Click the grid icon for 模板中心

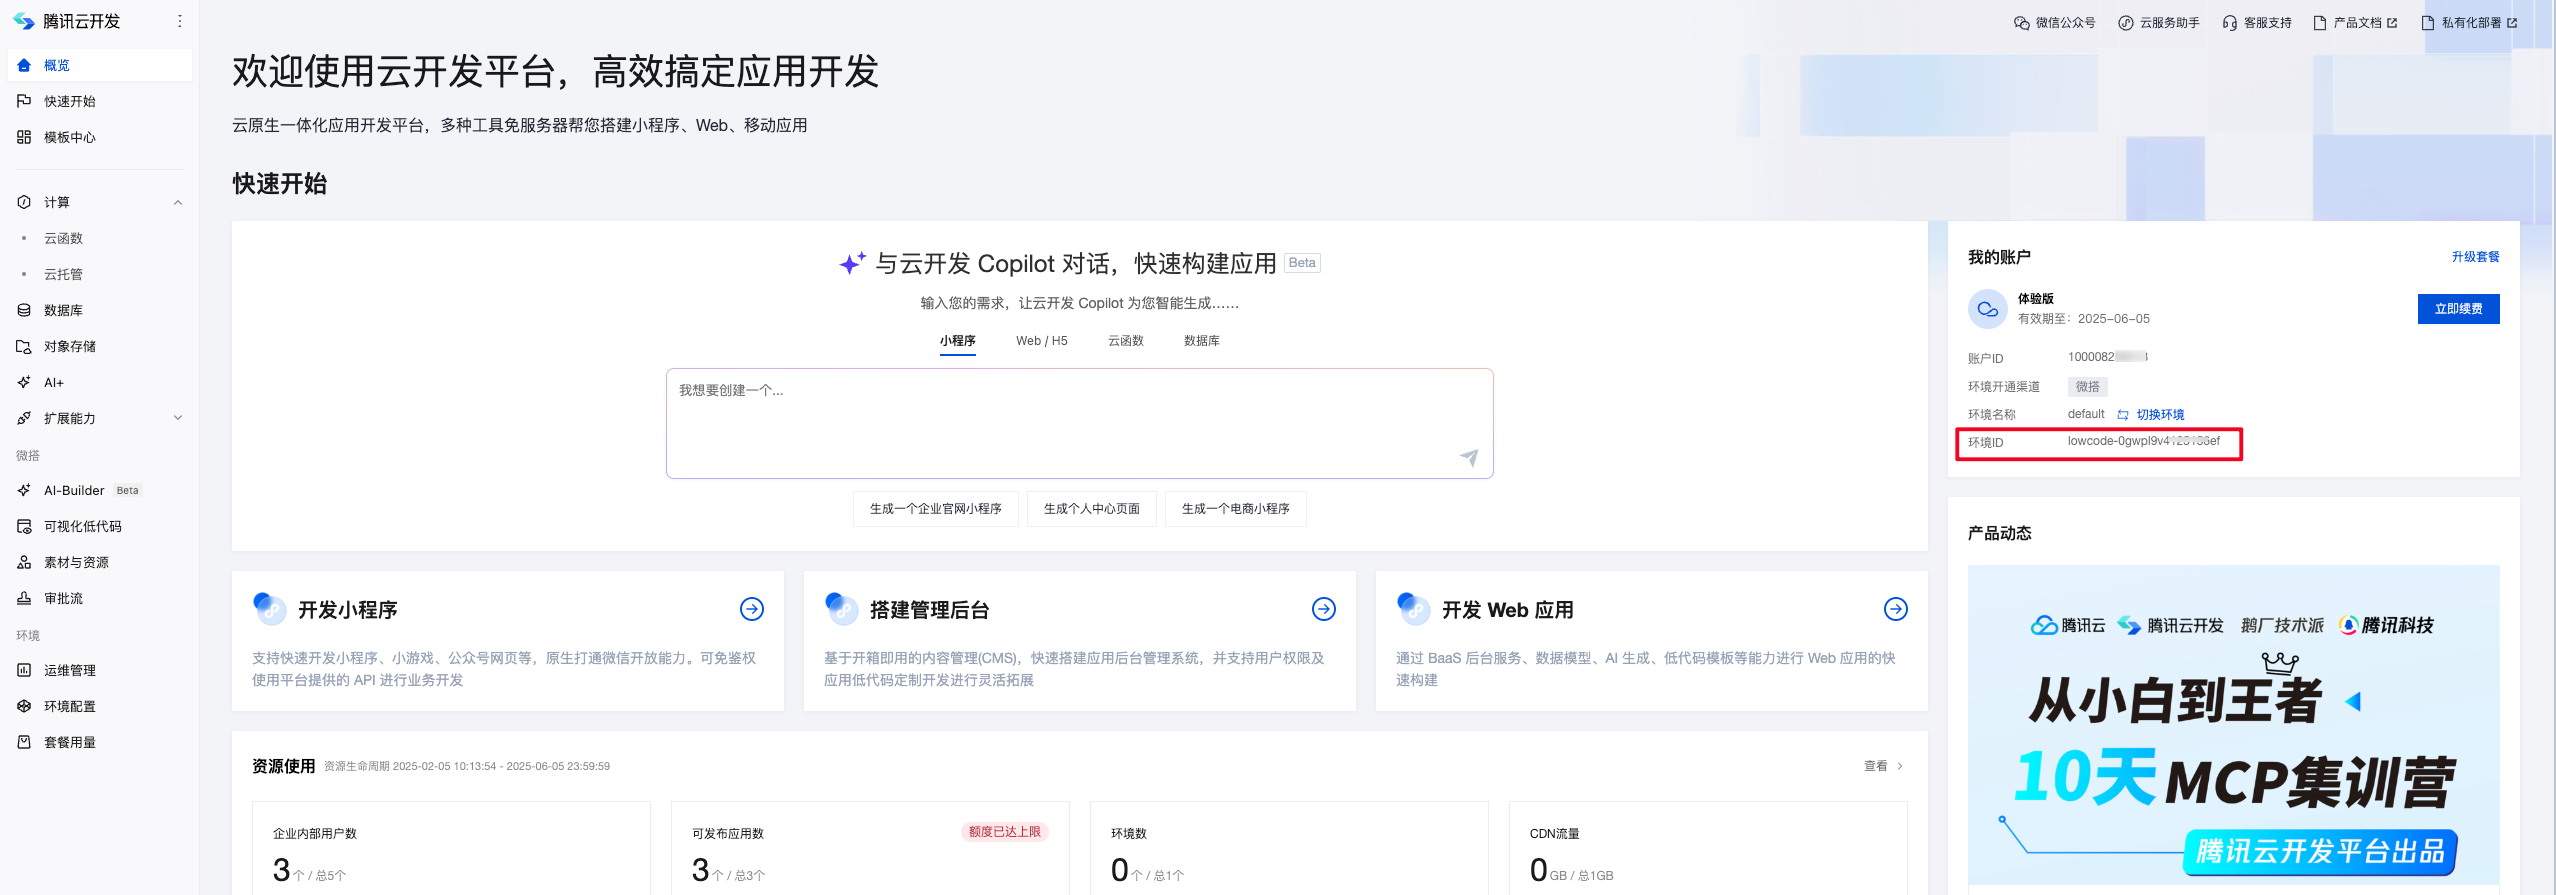pos(24,137)
